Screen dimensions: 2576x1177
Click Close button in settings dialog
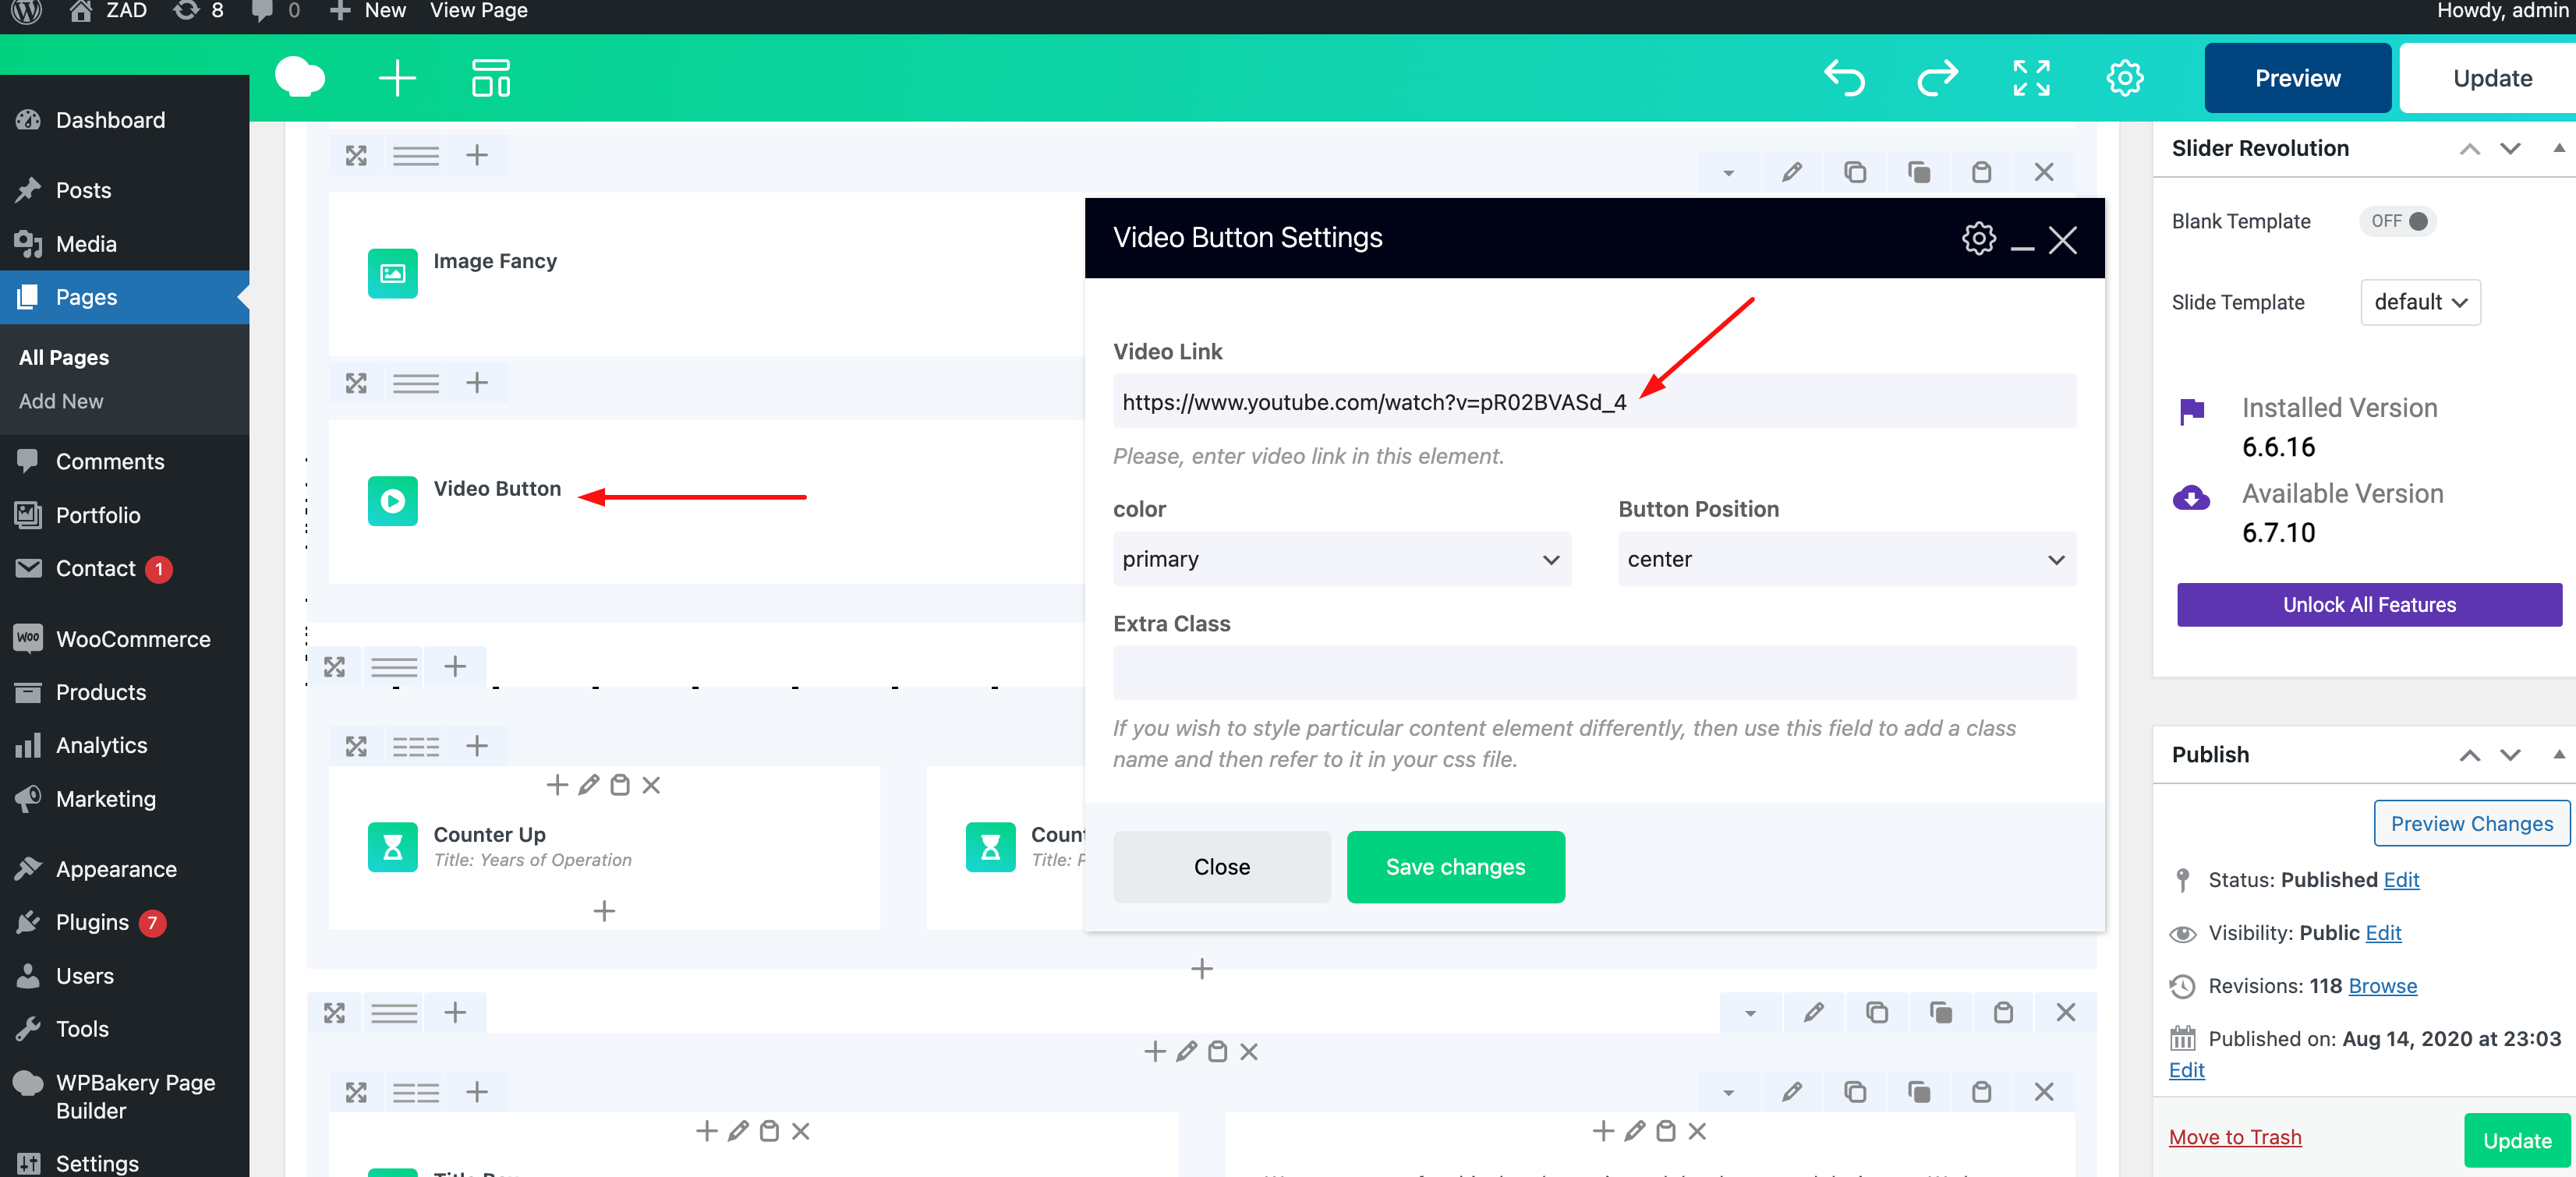coord(1221,867)
